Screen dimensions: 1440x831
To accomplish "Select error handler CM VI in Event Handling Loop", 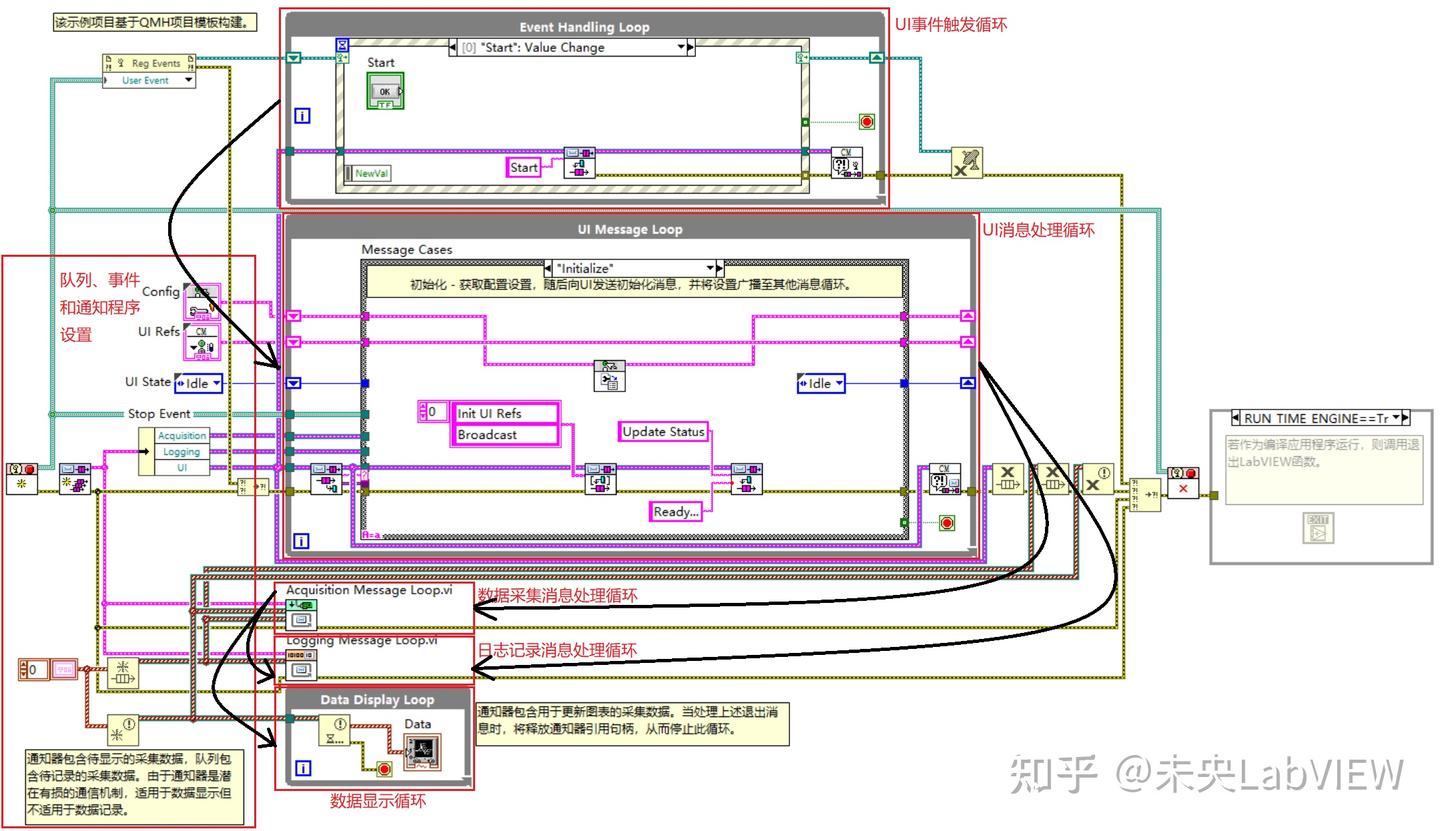I will 848,163.
